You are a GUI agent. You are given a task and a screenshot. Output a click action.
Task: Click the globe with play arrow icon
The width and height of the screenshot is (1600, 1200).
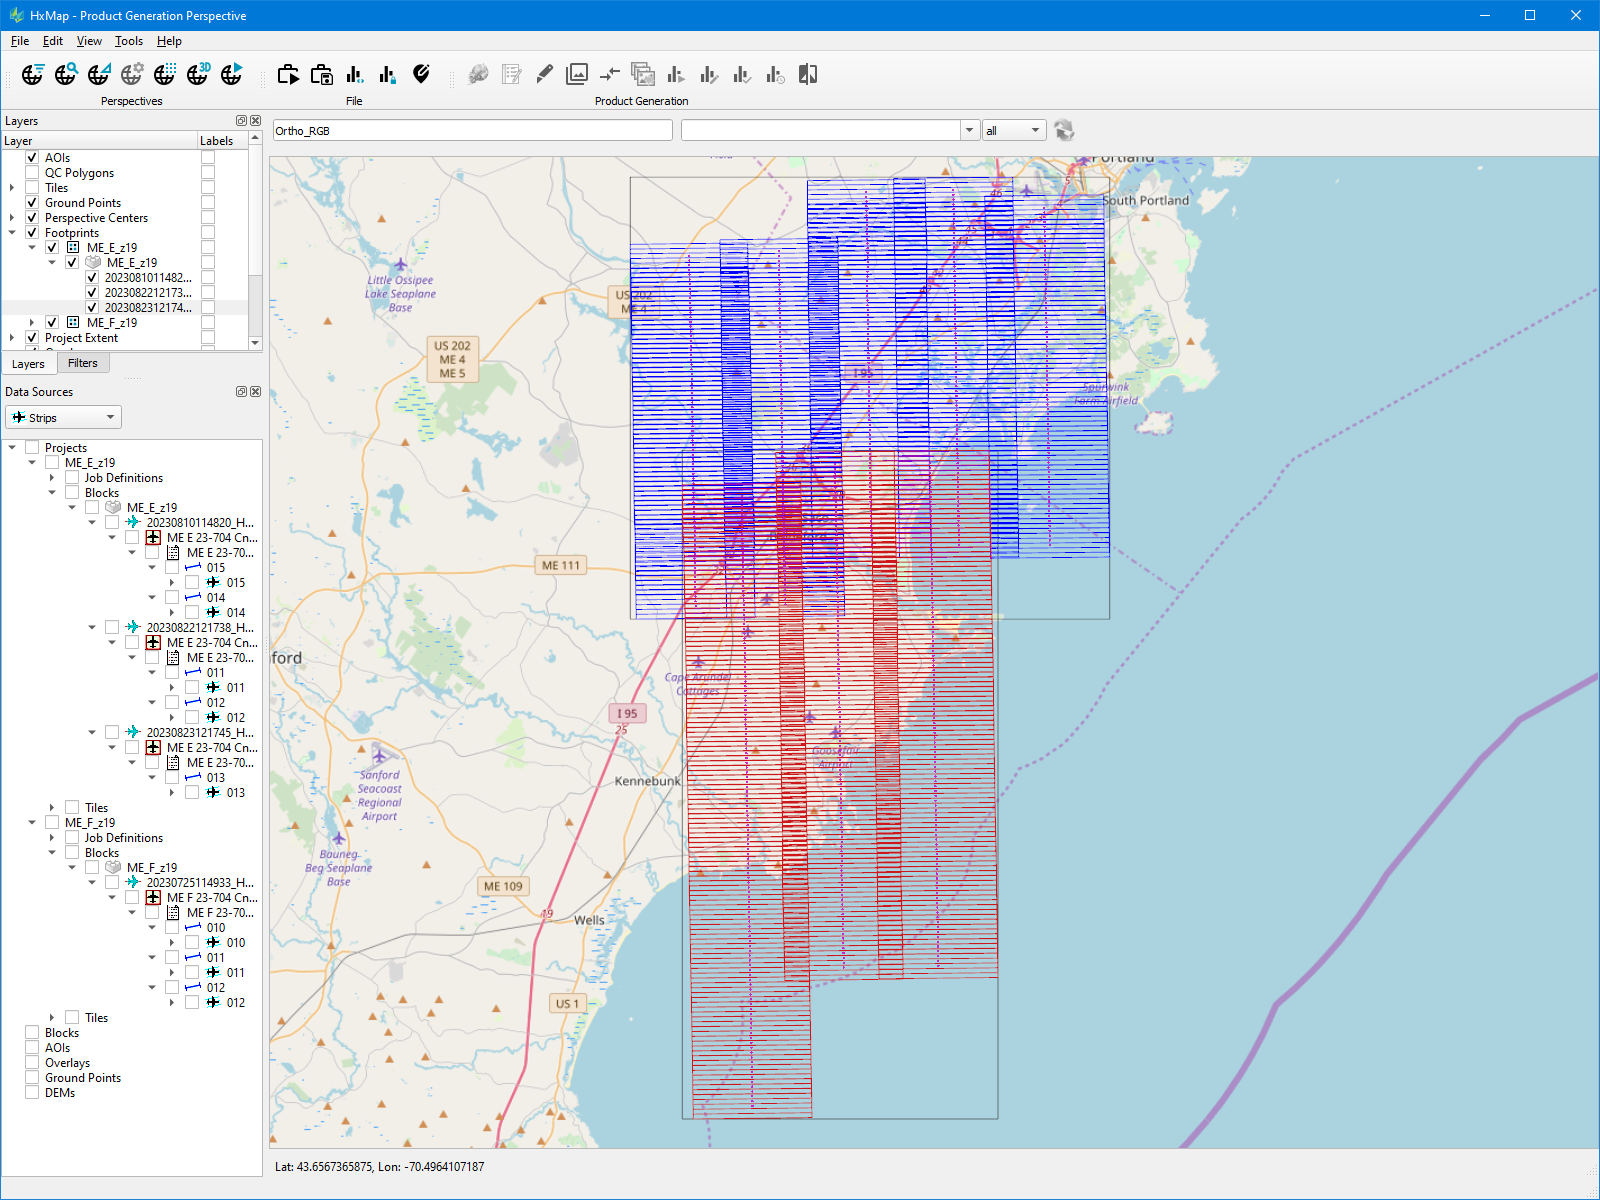231,74
